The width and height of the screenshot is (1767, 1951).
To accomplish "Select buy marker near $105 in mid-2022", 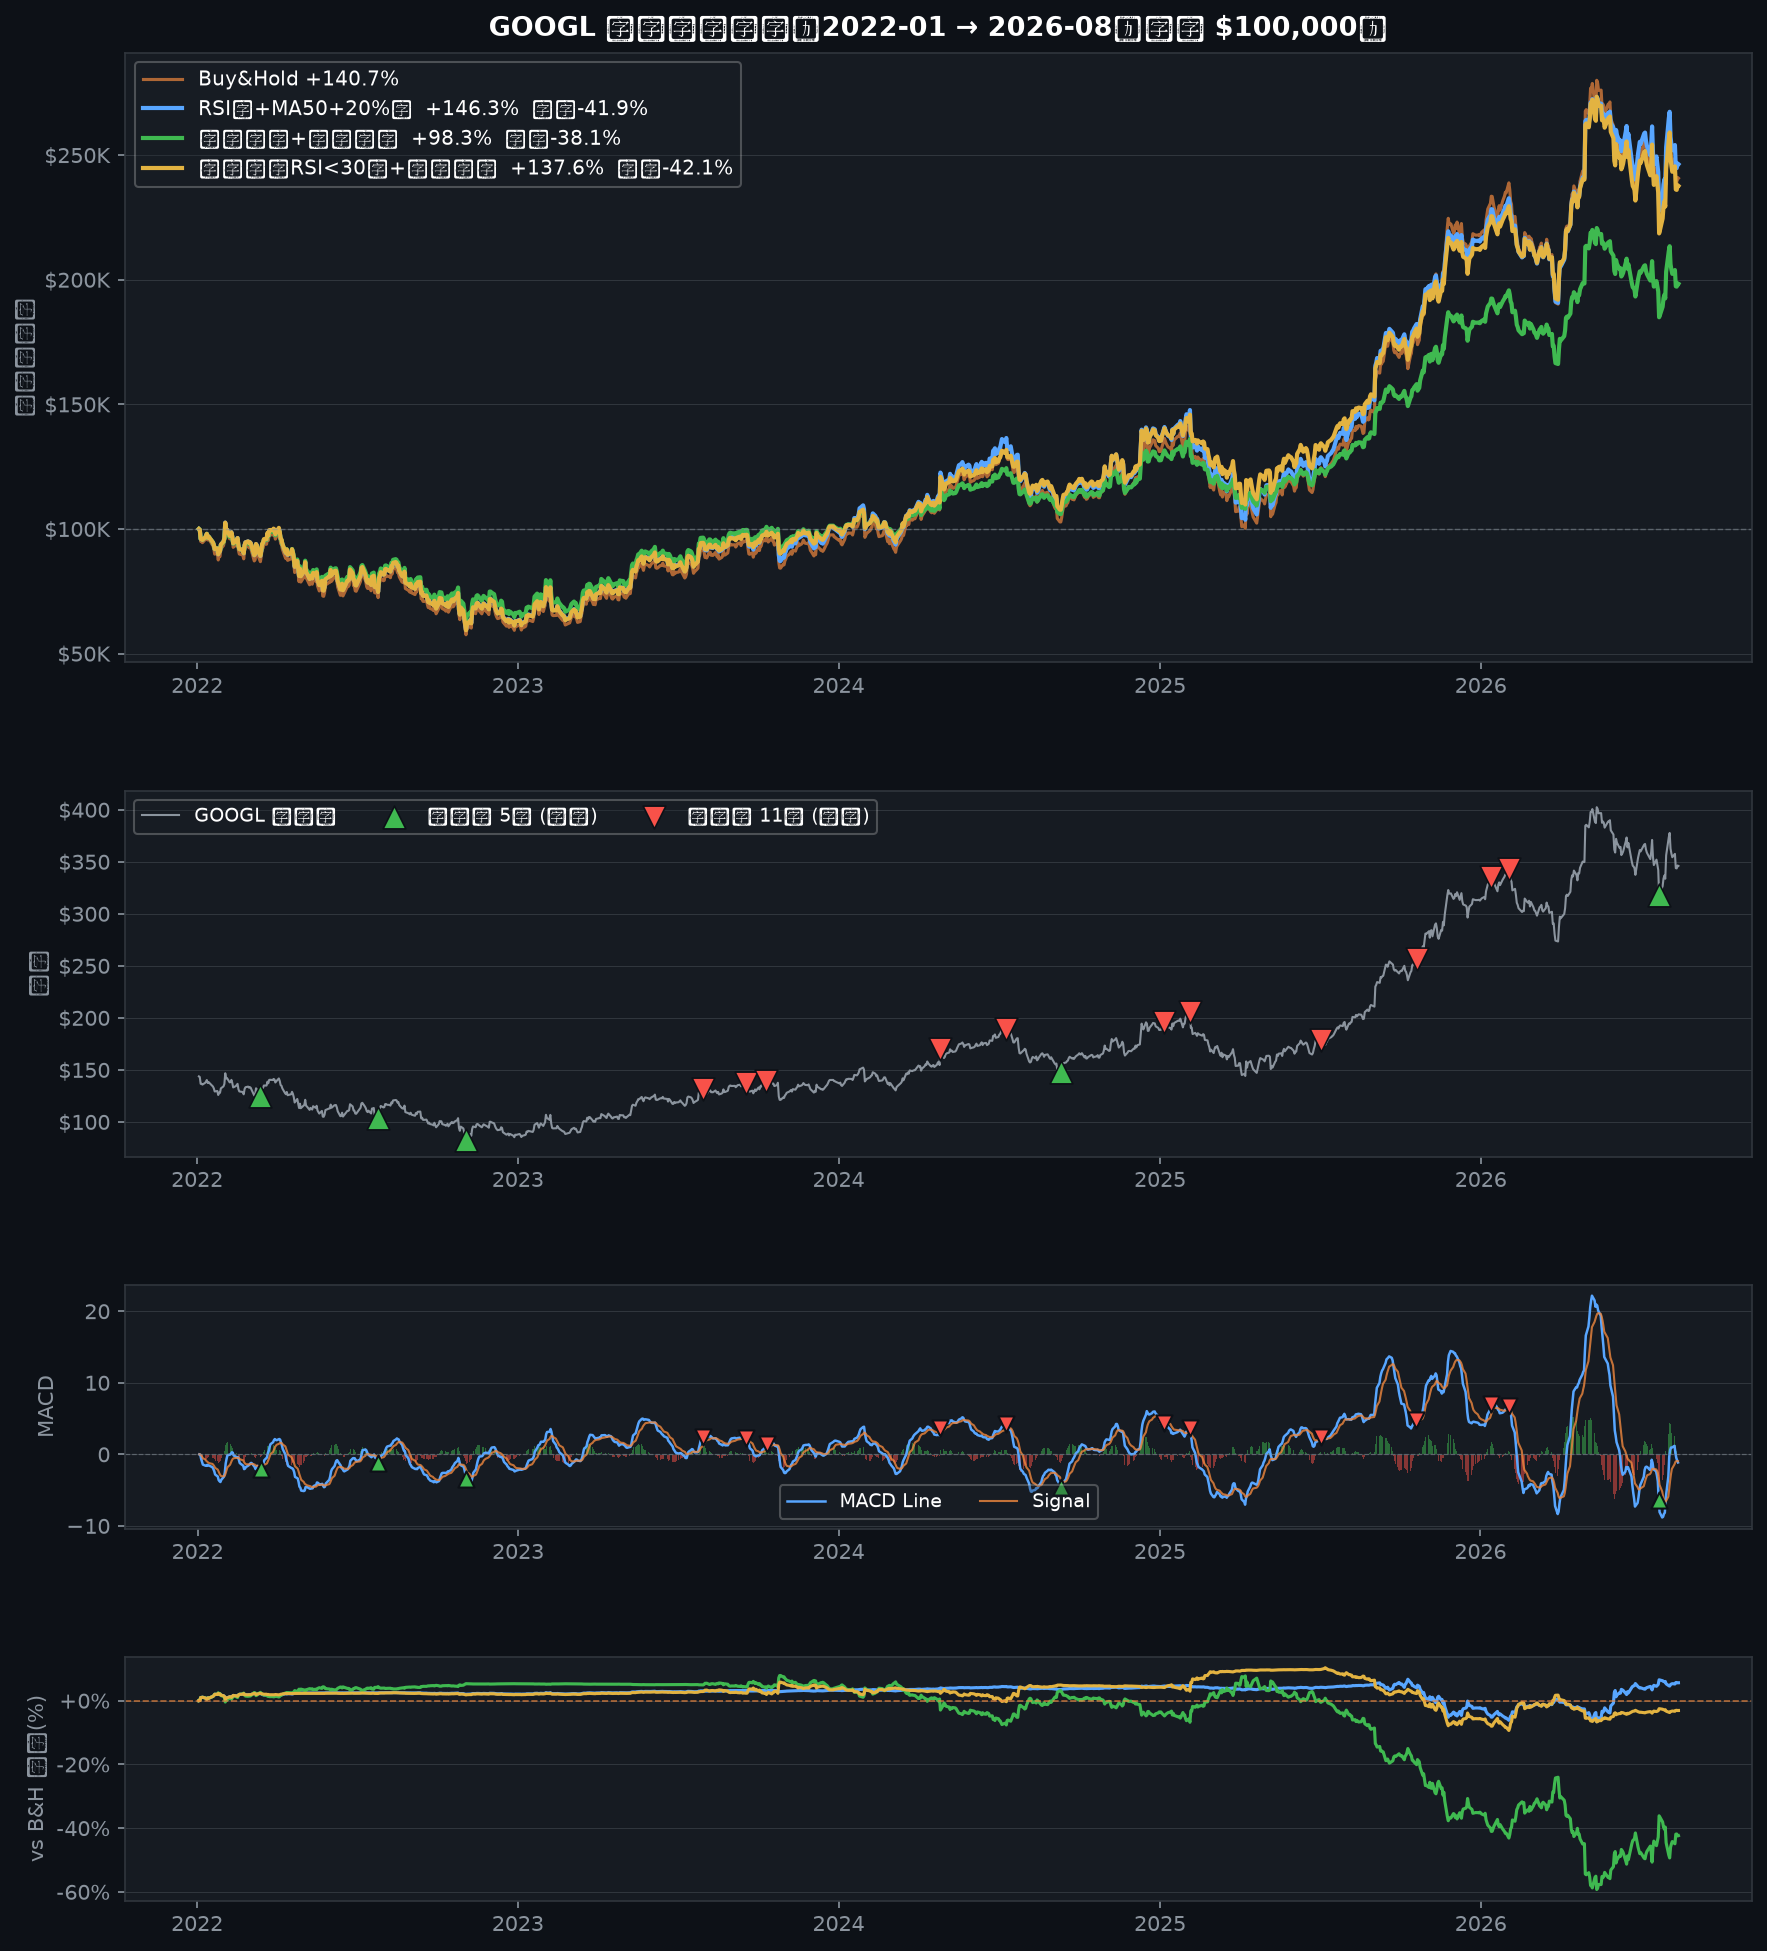I will pyautogui.click(x=378, y=1119).
